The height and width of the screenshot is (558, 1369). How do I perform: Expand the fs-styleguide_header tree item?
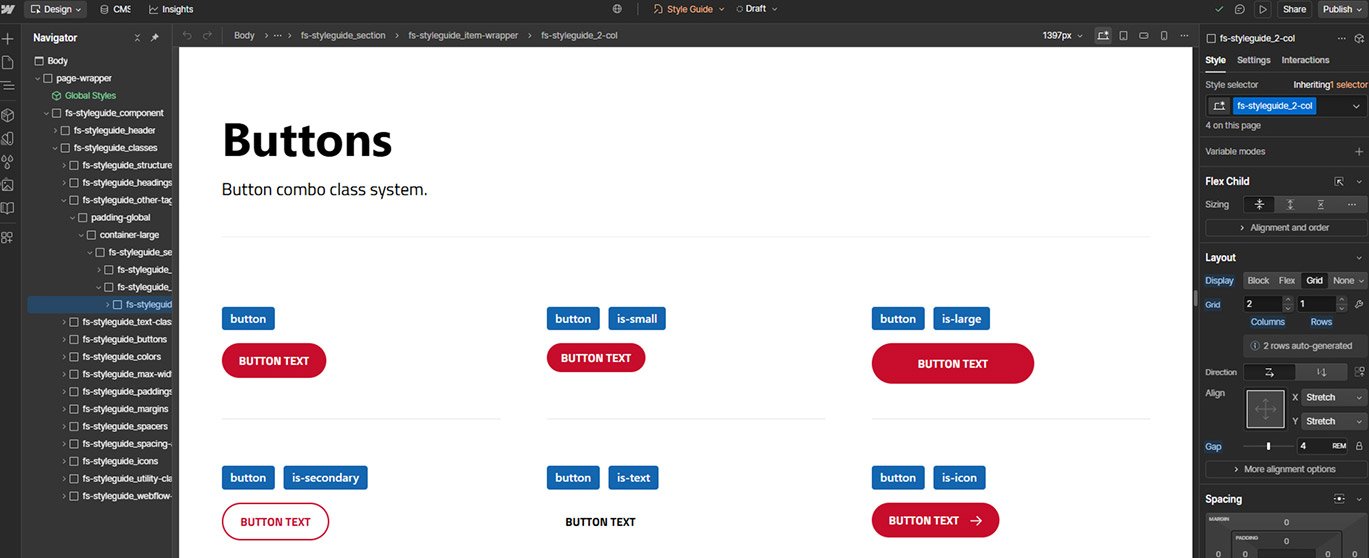[56, 131]
